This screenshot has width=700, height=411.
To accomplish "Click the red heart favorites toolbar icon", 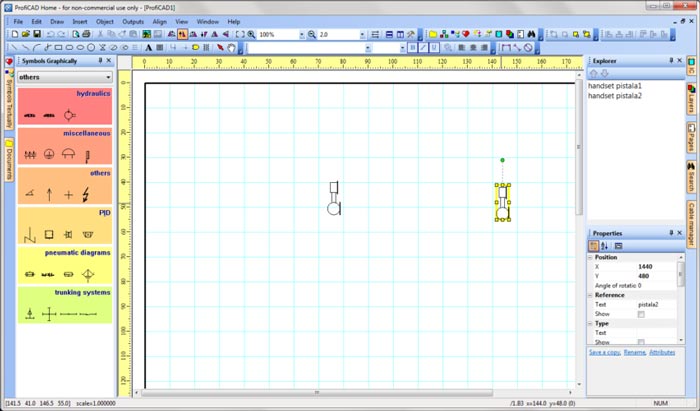I will coord(466,34).
